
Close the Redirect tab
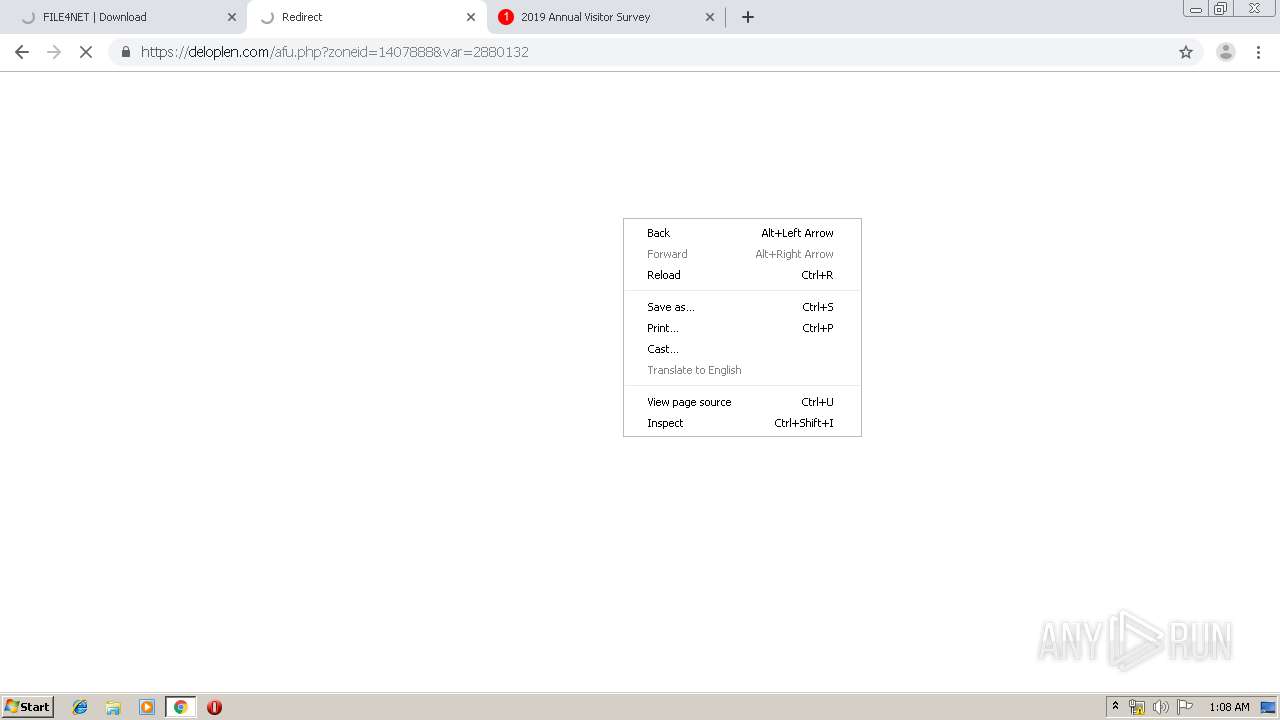click(471, 17)
